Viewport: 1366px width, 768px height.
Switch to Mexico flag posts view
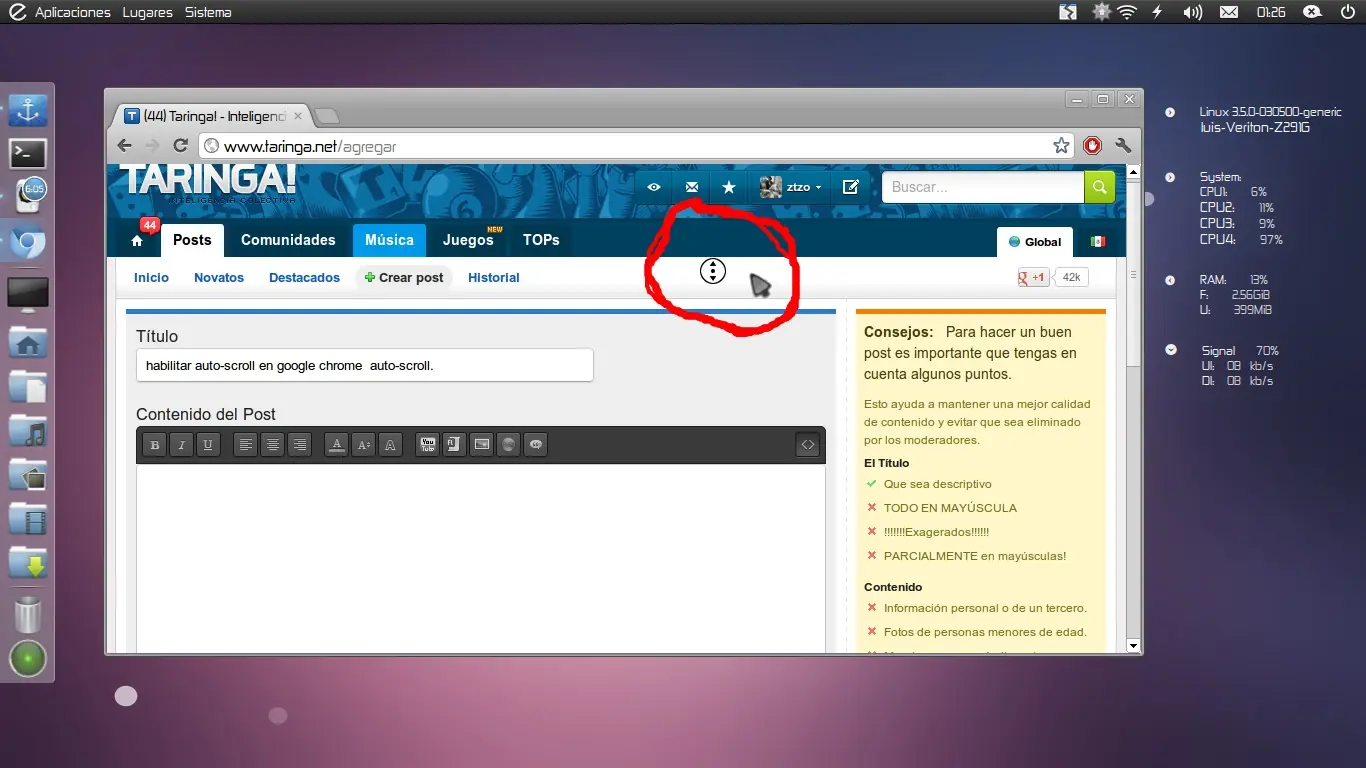point(1098,242)
